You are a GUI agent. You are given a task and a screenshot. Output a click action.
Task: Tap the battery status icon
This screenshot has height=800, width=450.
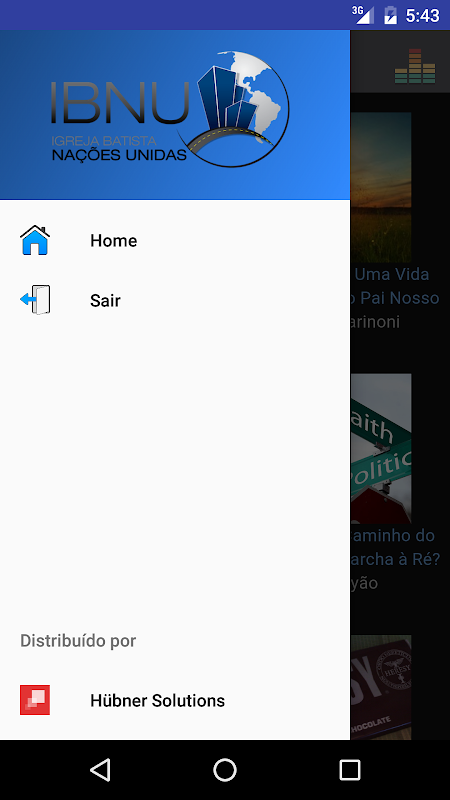click(x=390, y=15)
